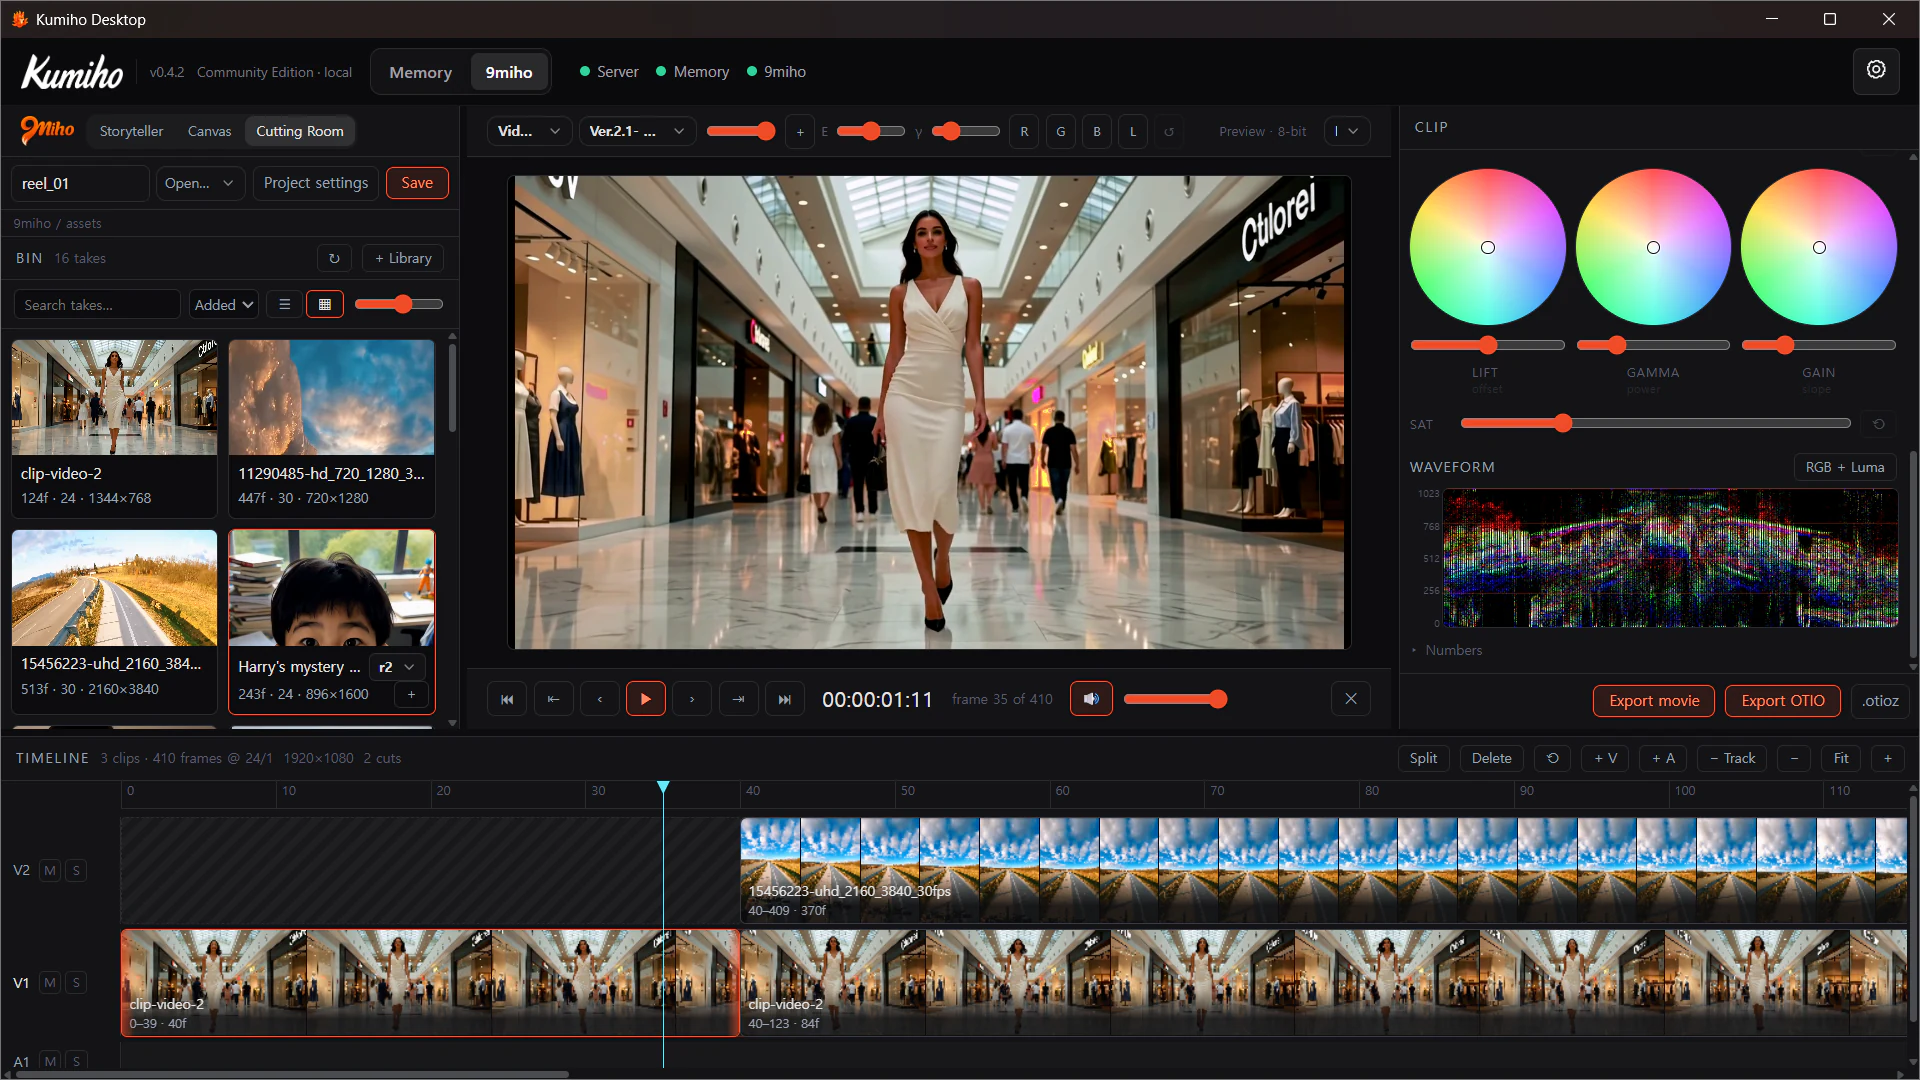Select the Cutting Room tab
This screenshot has height=1080, width=1920.
point(299,131)
